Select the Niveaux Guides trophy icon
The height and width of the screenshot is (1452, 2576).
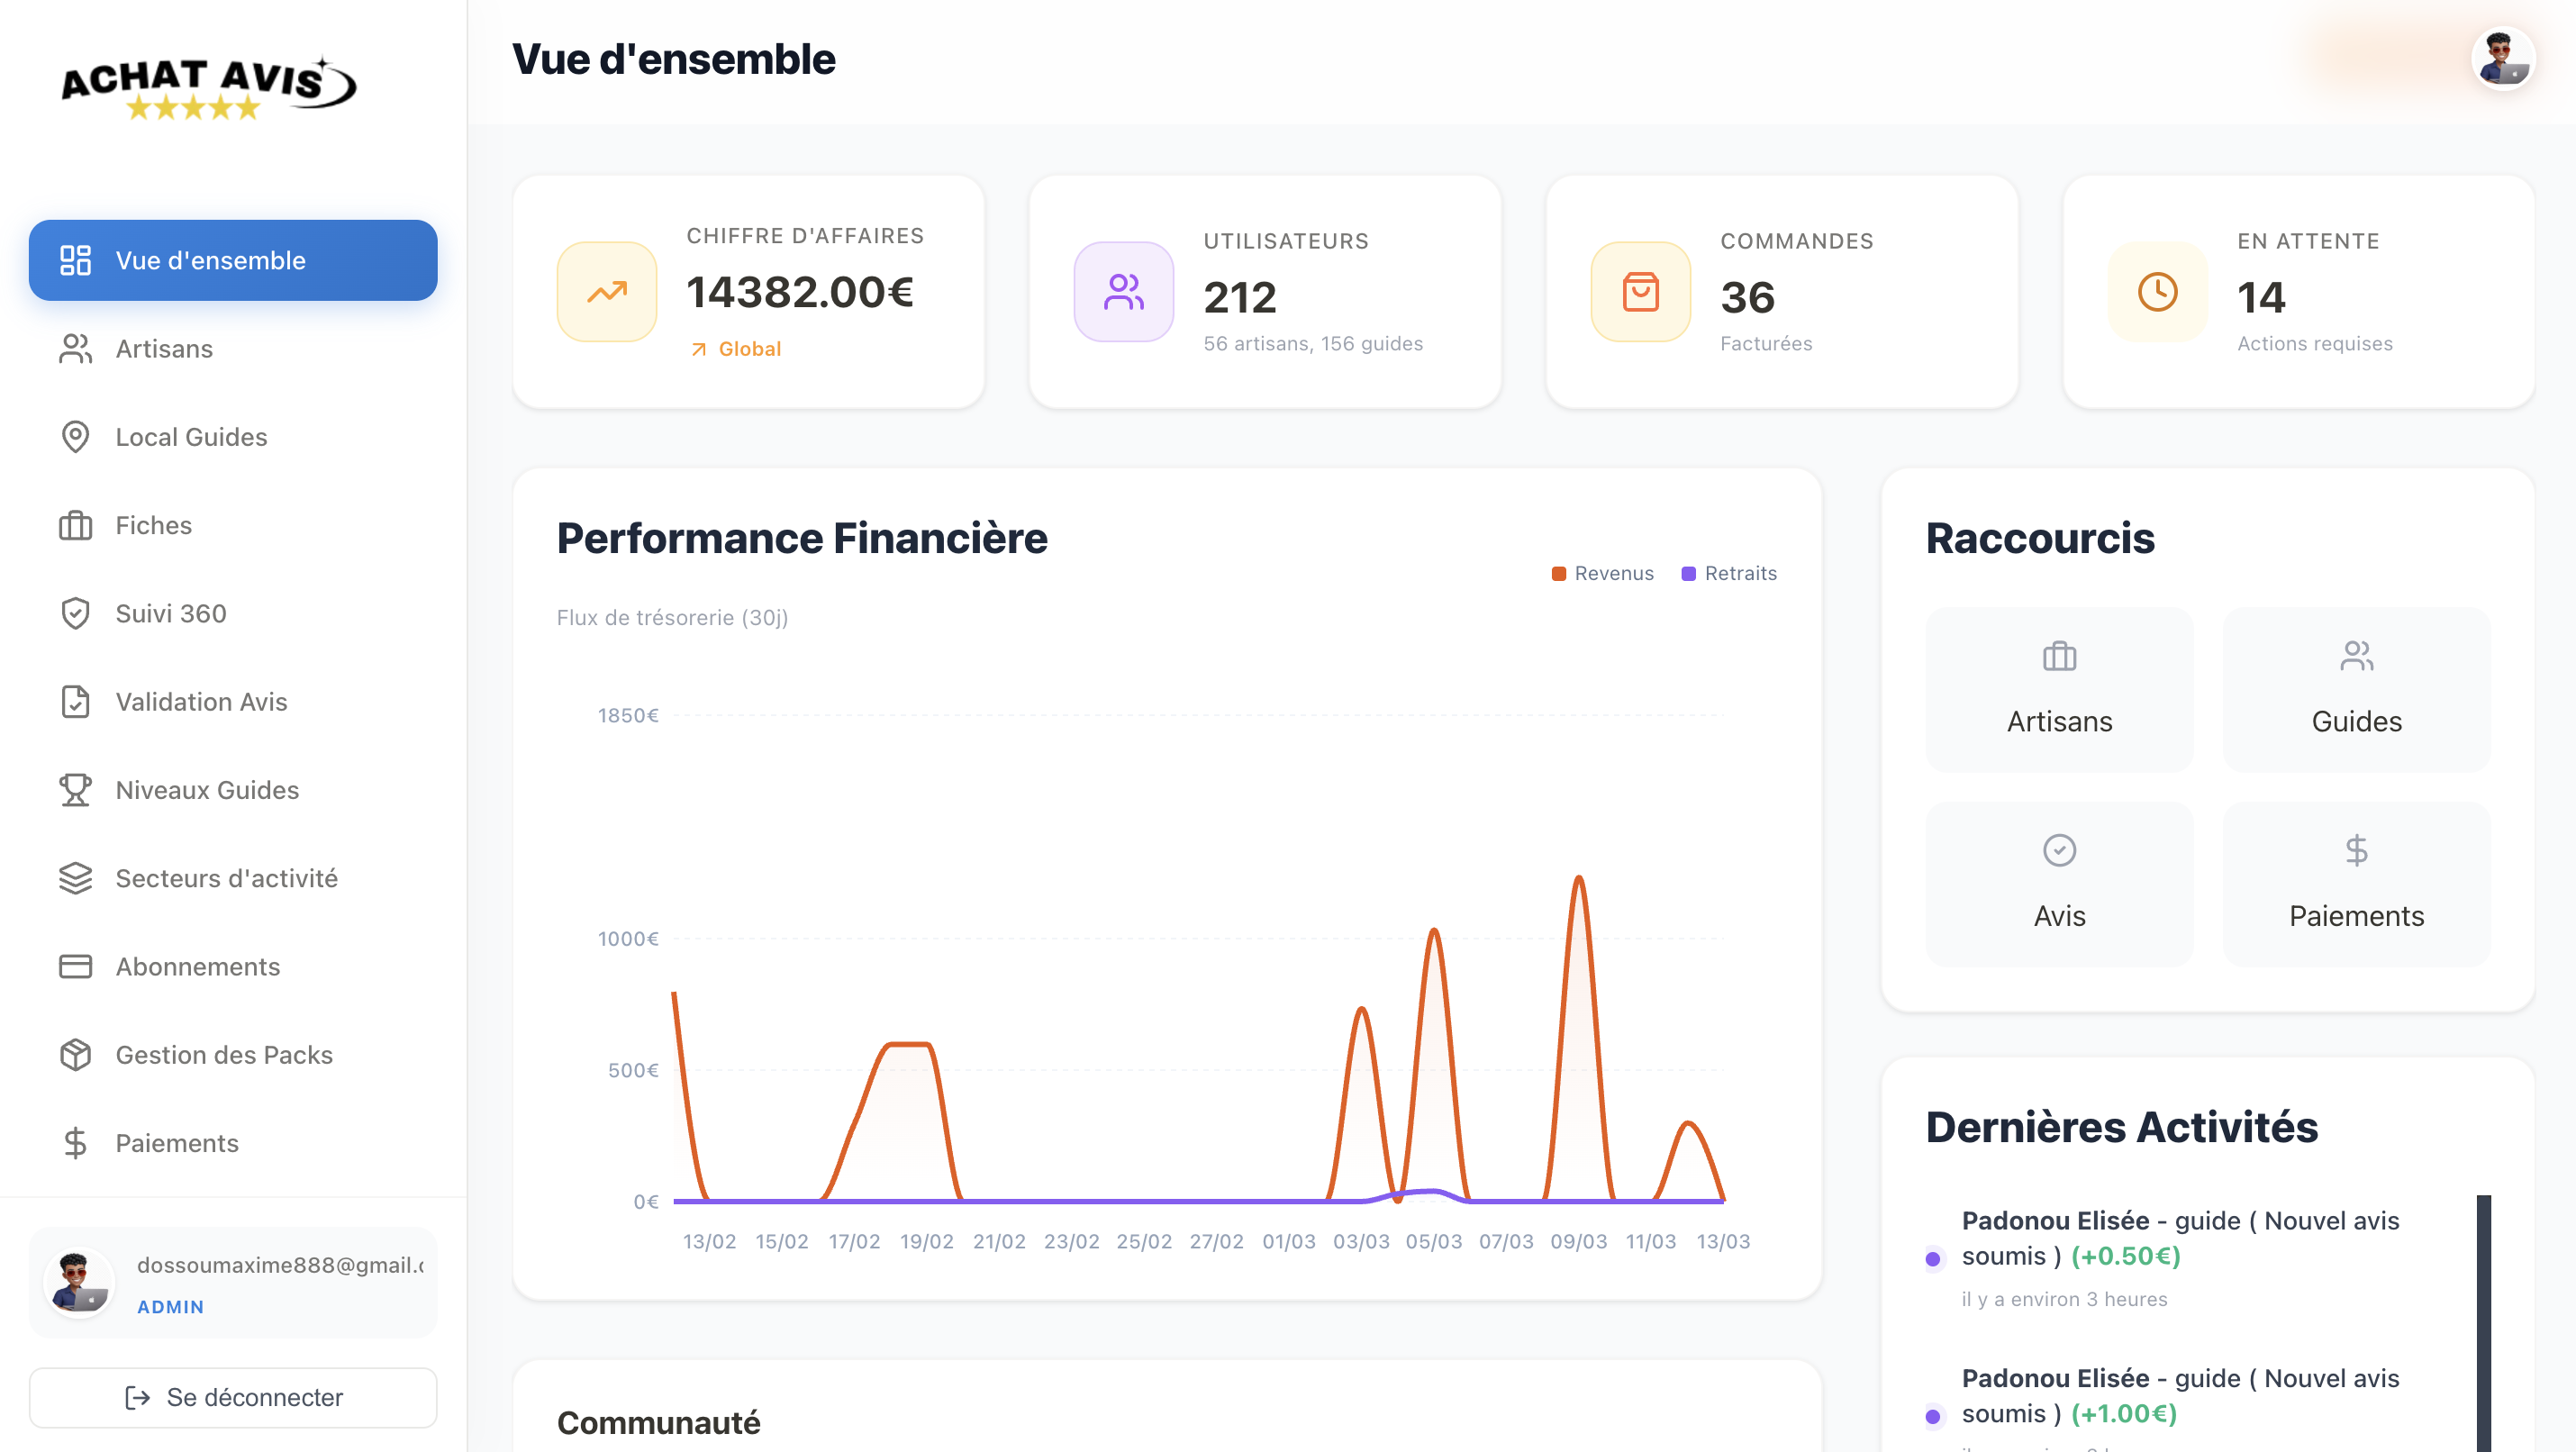coord(75,789)
